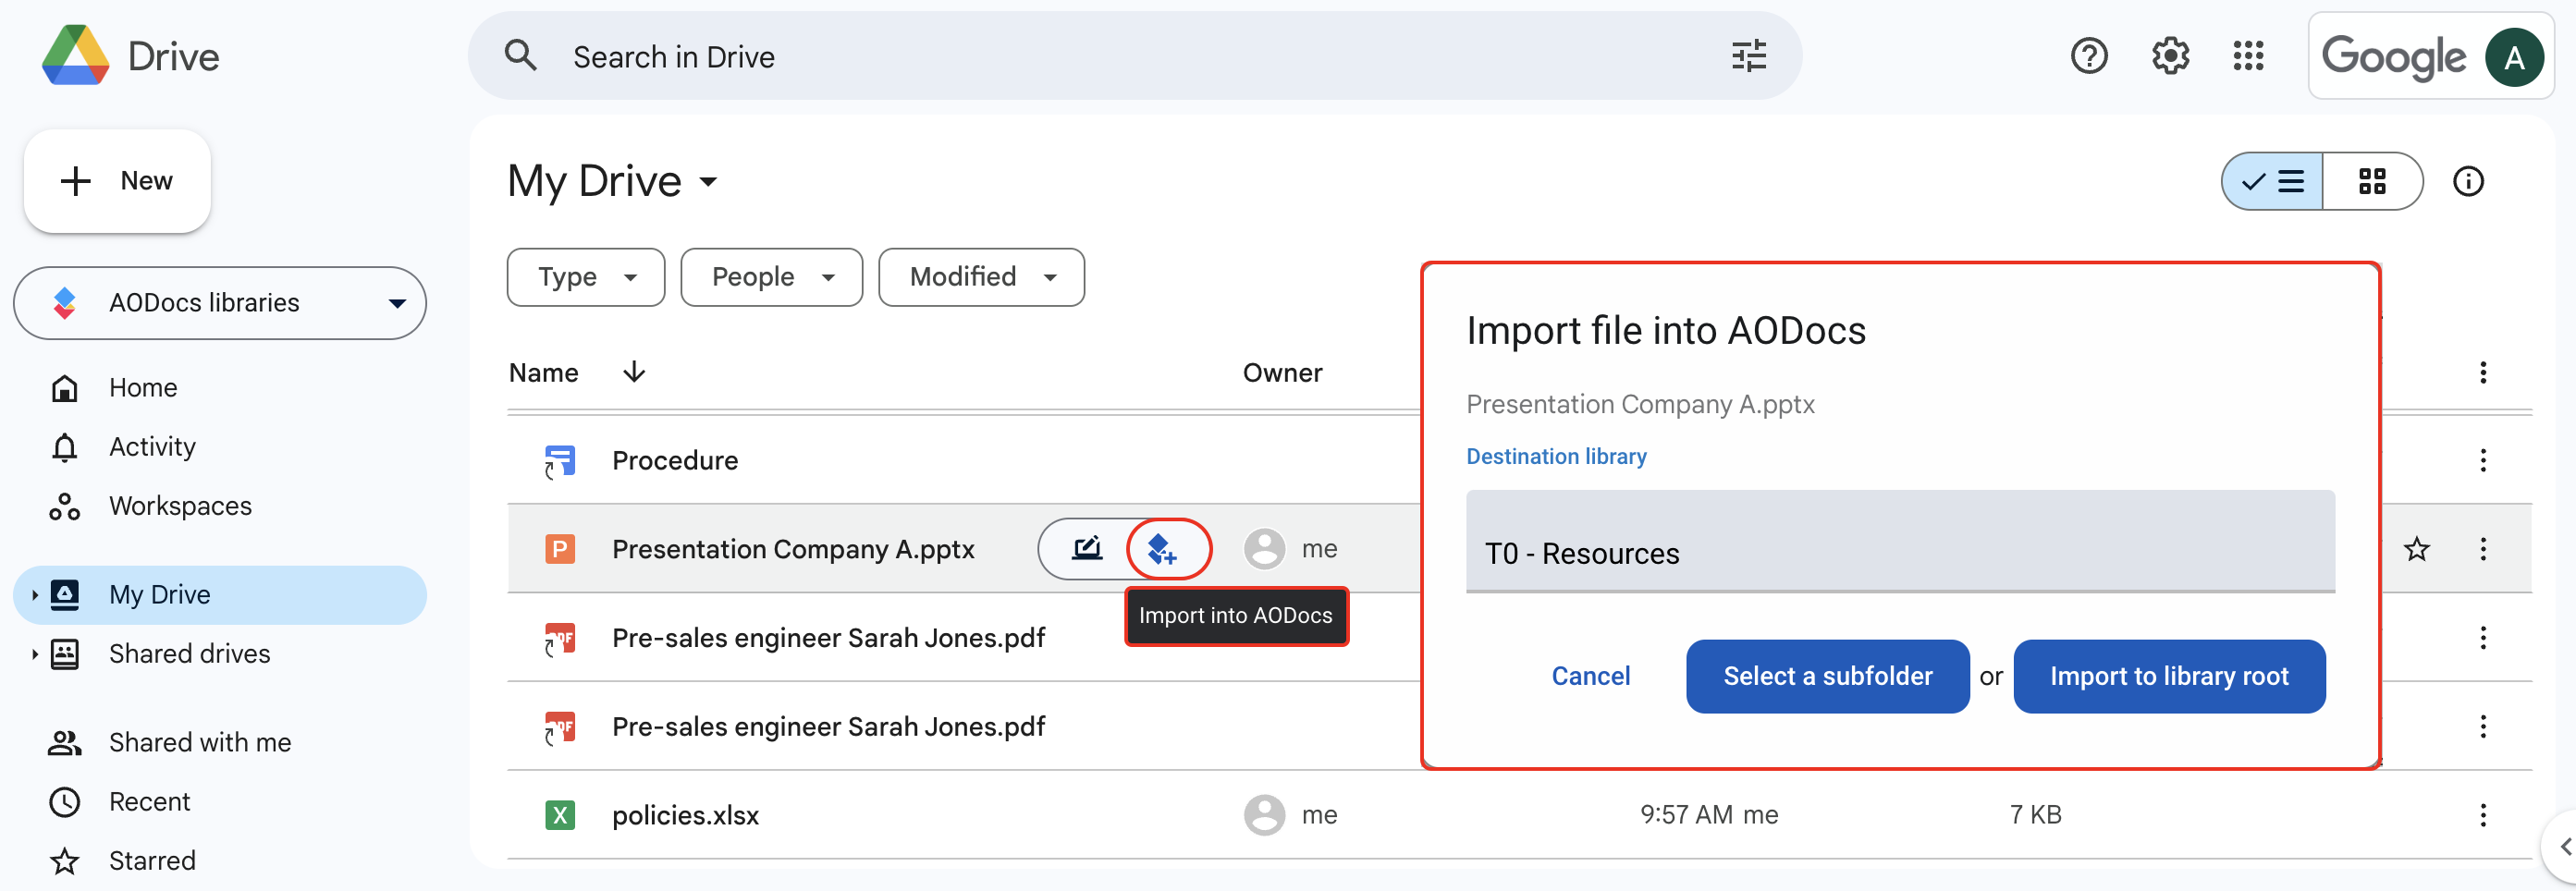Expand My Drive tree in sidebar
Image resolution: width=2576 pixels, height=891 pixels.
pos(34,595)
